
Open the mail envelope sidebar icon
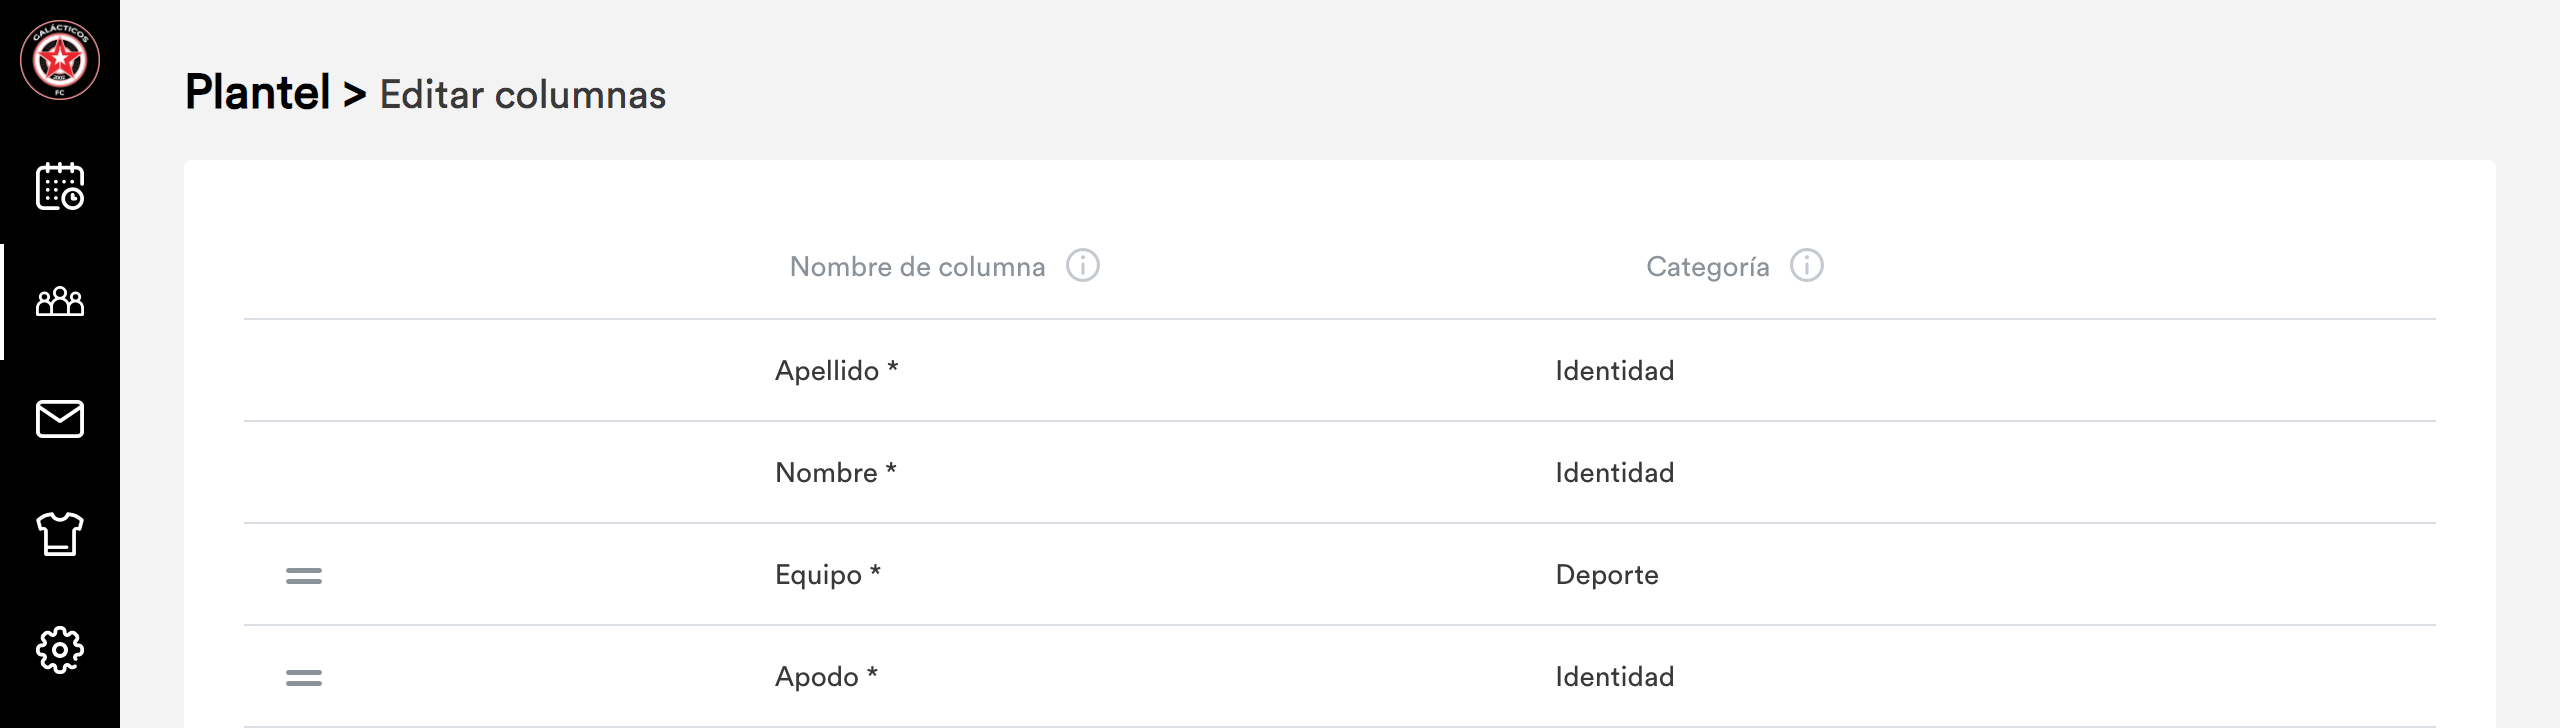click(60, 419)
